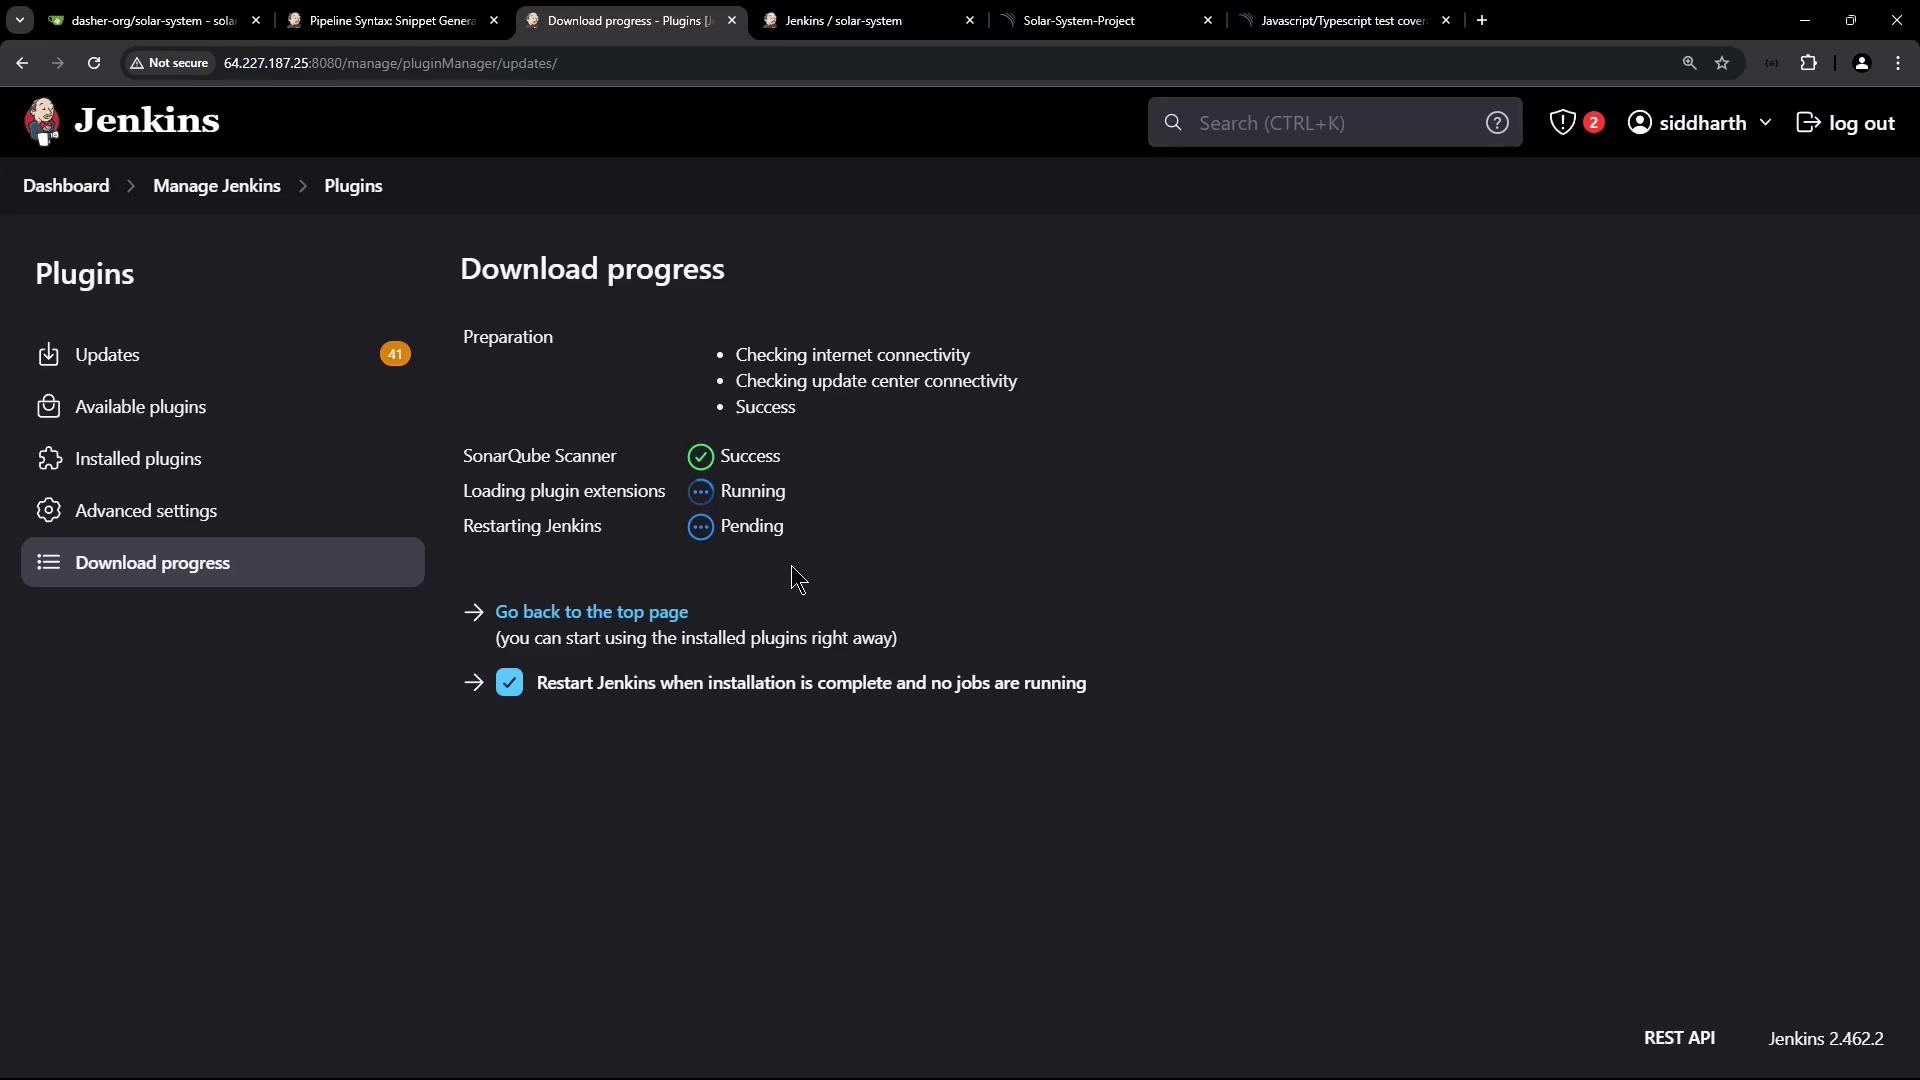Open the tab search dropdown arrow
Image resolution: width=1920 pixels, height=1080 pixels.
coord(19,20)
